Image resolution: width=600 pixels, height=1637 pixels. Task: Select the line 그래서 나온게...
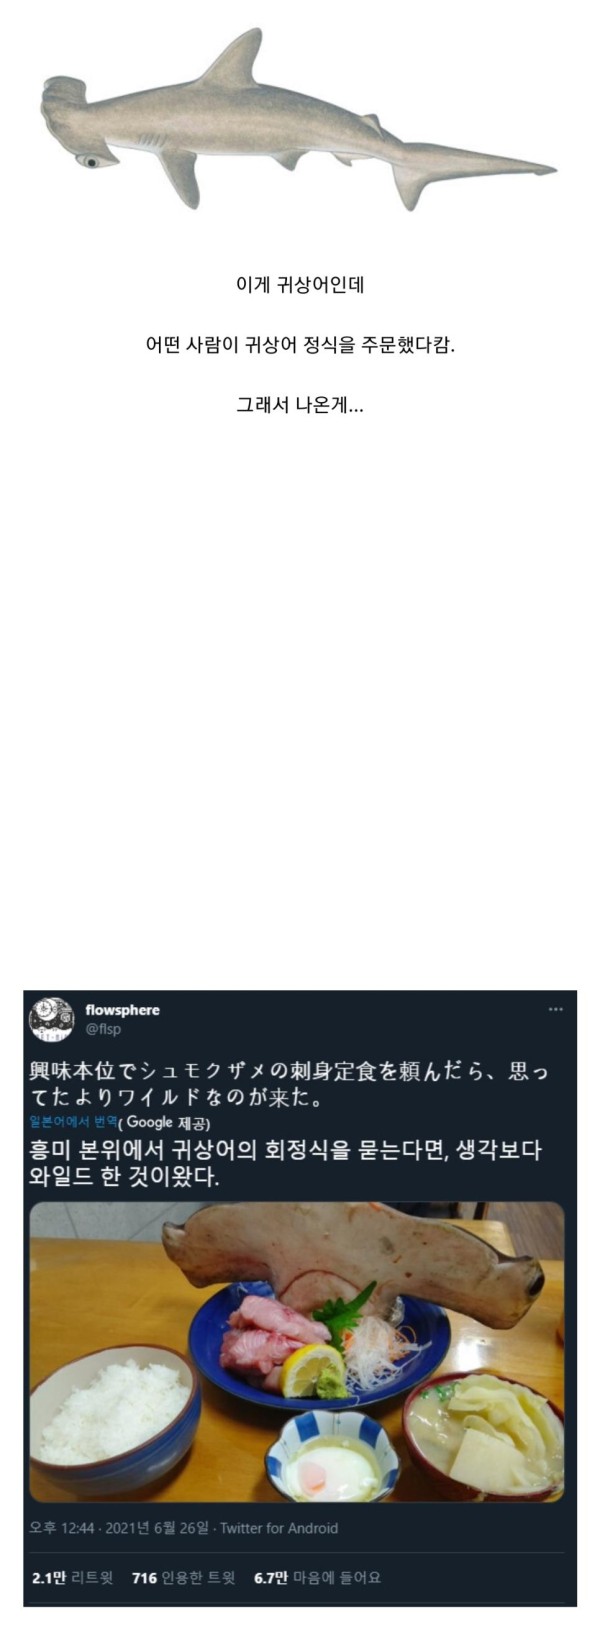click(x=299, y=406)
